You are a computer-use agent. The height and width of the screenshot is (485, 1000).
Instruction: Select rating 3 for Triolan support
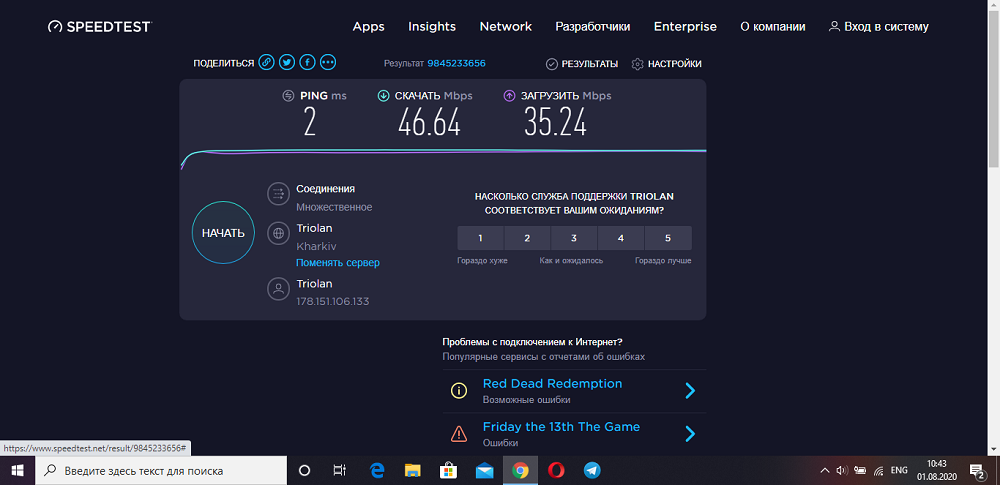pos(574,238)
